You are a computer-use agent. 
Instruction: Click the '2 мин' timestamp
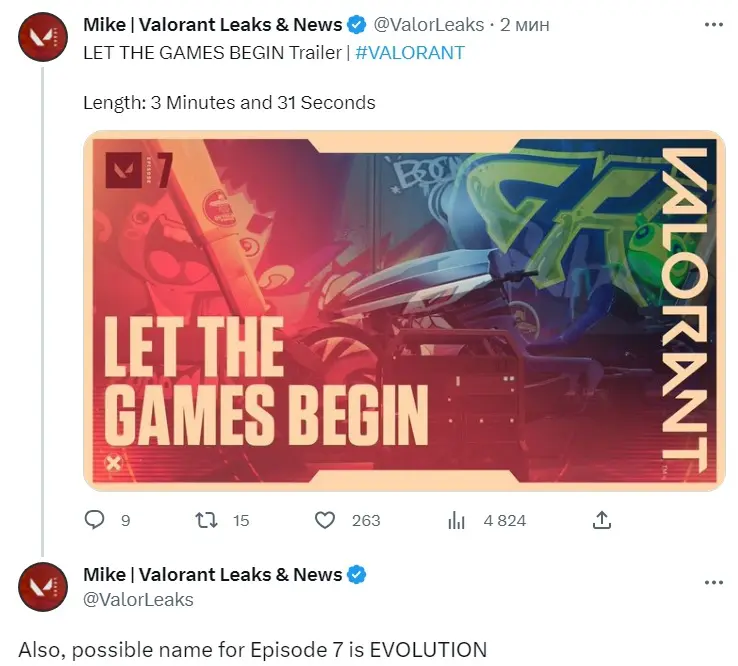coord(524,25)
